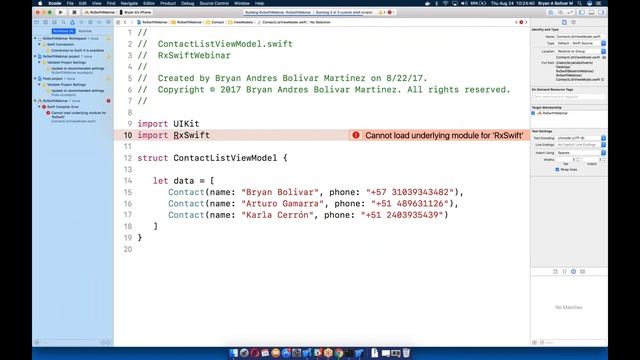Open the Source Control navigator icon

(x=46, y=22)
